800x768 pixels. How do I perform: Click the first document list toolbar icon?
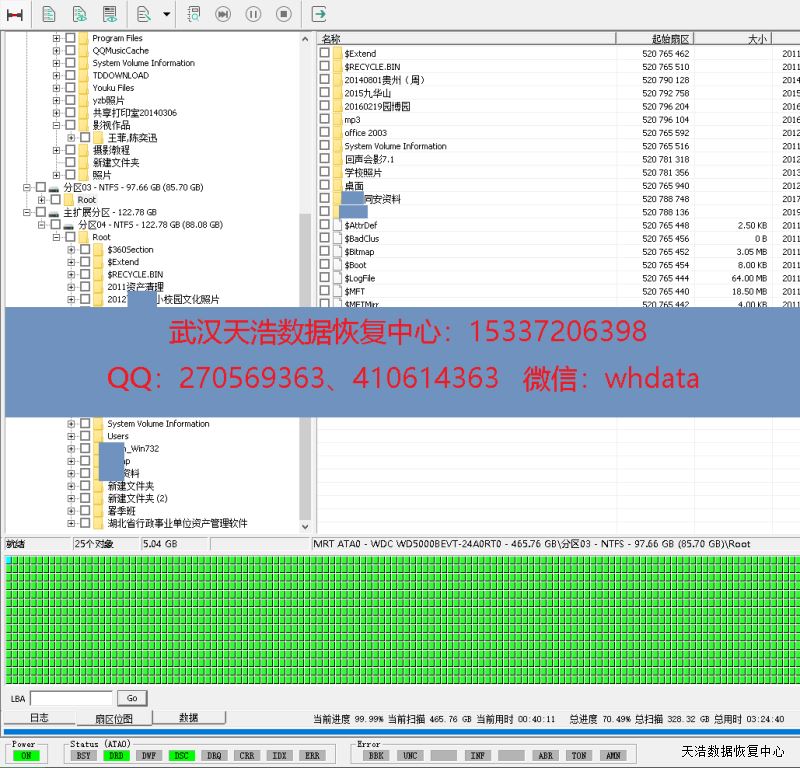point(49,14)
